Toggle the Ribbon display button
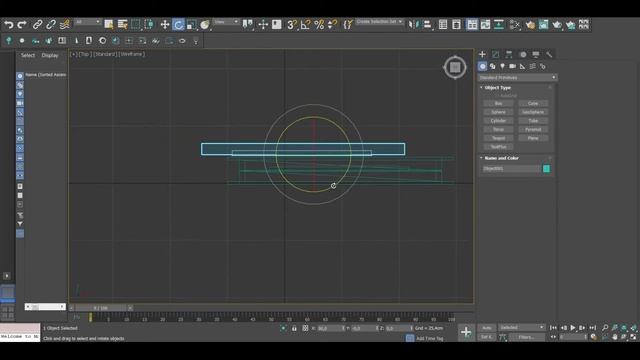The image size is (640, 360). point(472,25)
